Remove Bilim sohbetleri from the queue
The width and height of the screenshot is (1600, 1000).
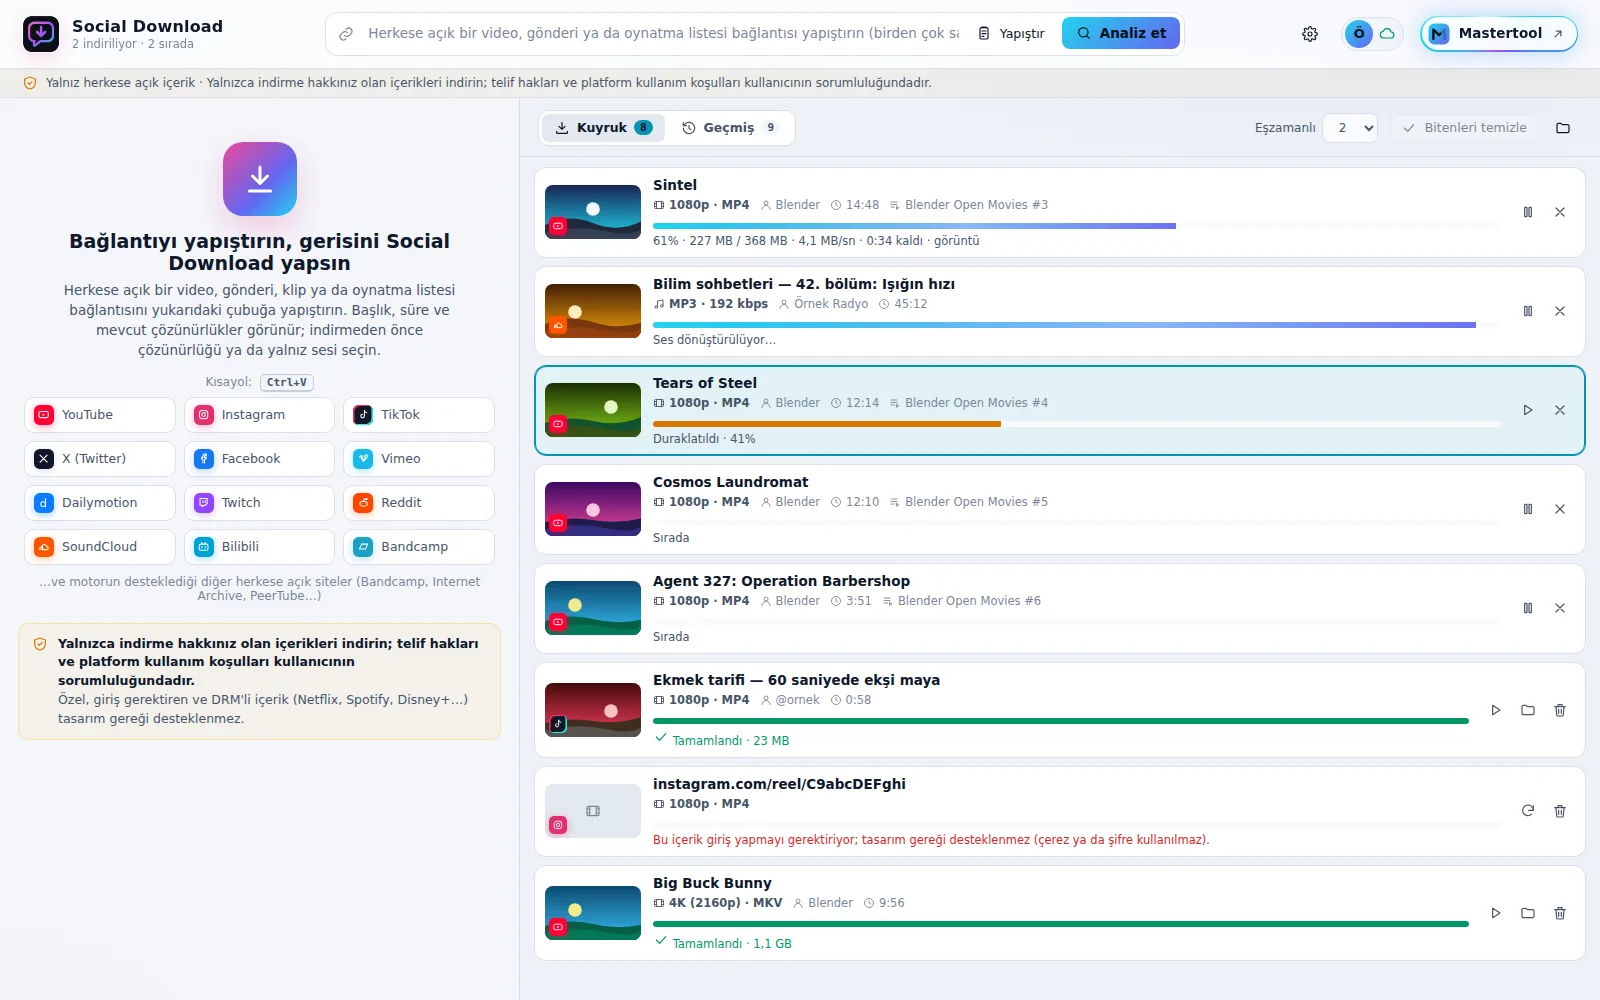coord(1560,311)
